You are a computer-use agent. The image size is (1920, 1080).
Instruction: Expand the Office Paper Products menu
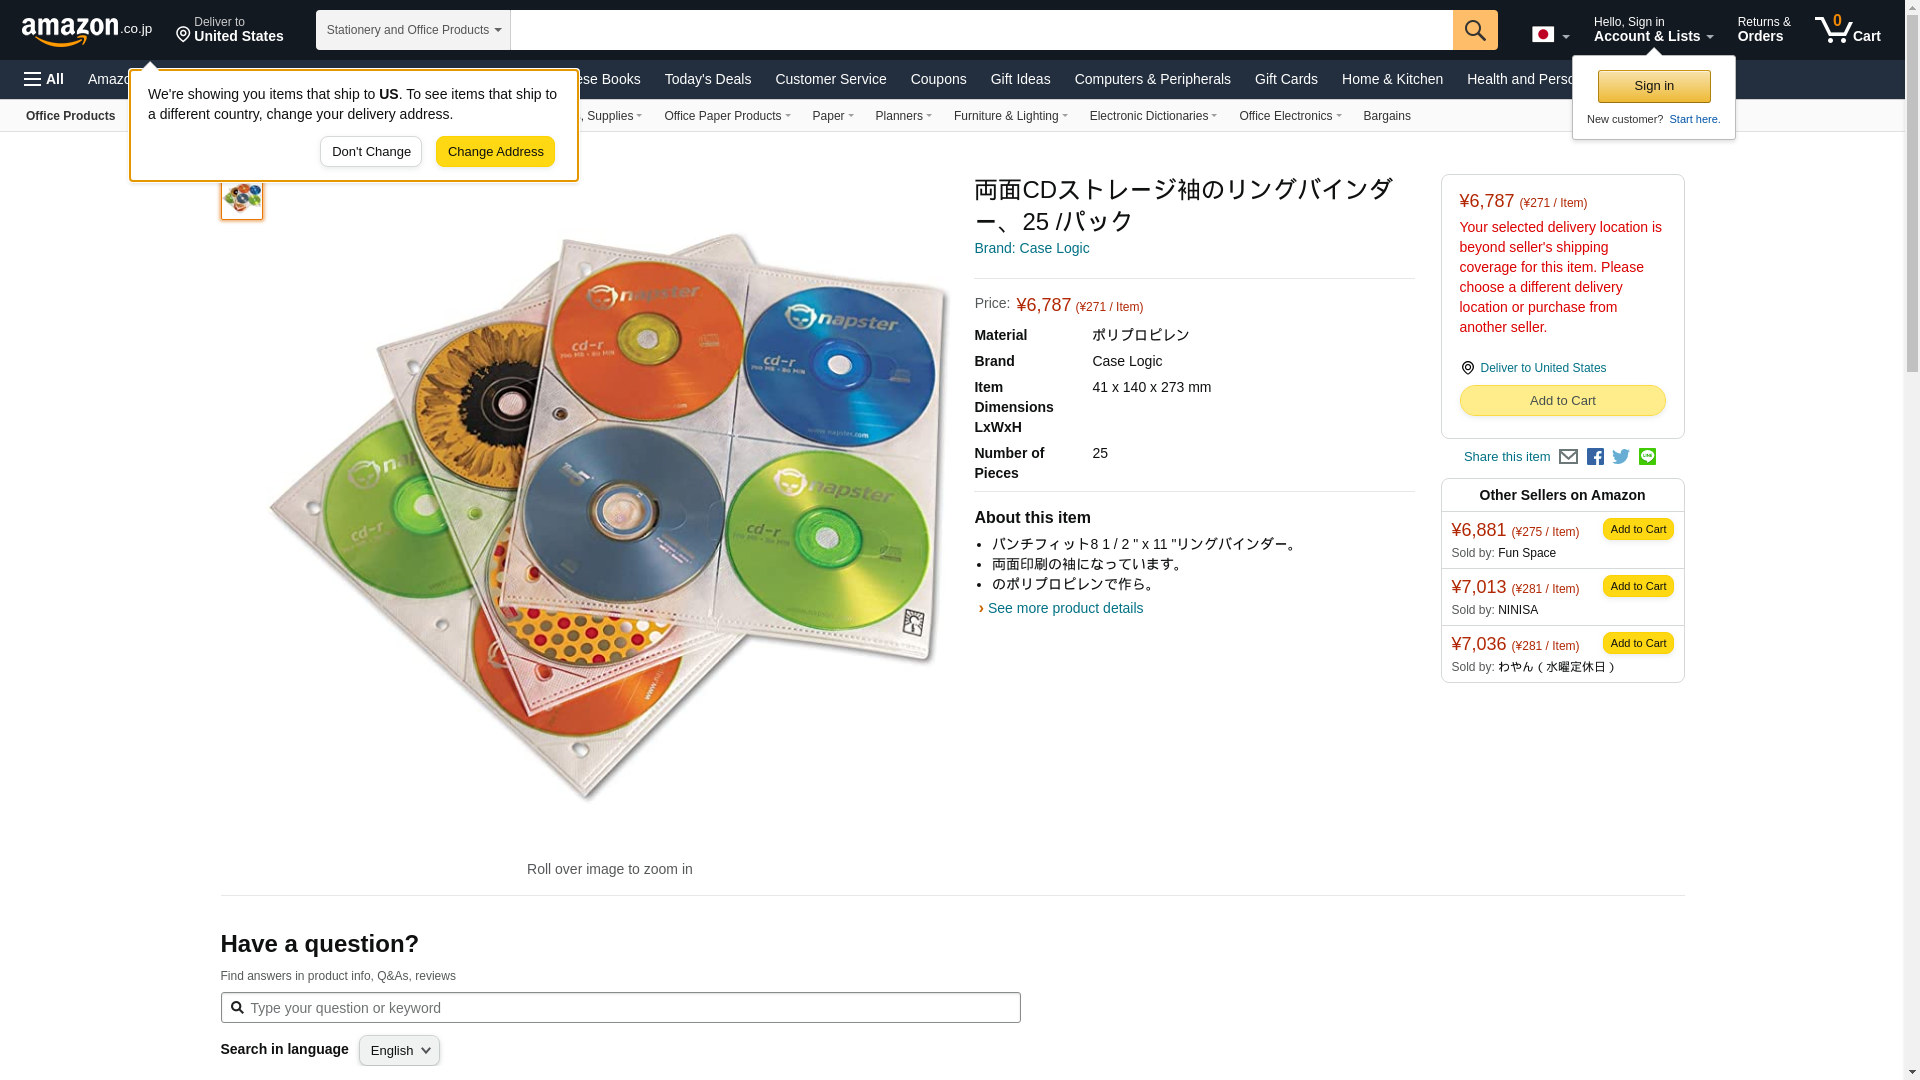(x=727, y=116)
